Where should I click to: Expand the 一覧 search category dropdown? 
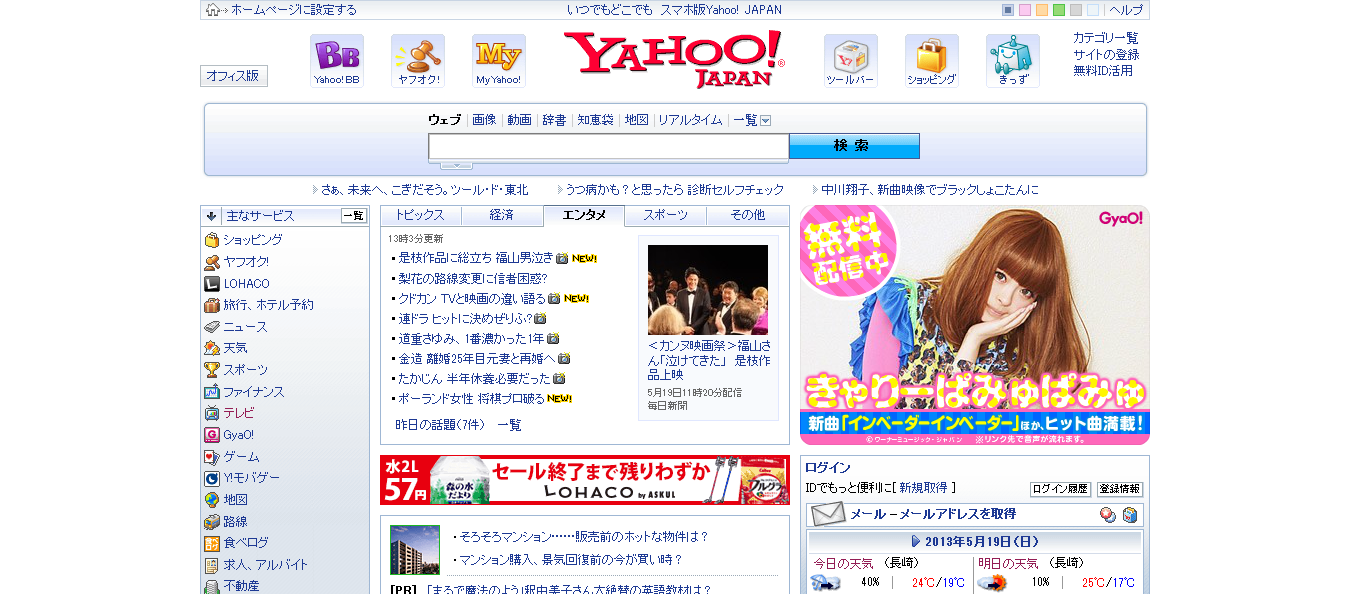[766, 120]
